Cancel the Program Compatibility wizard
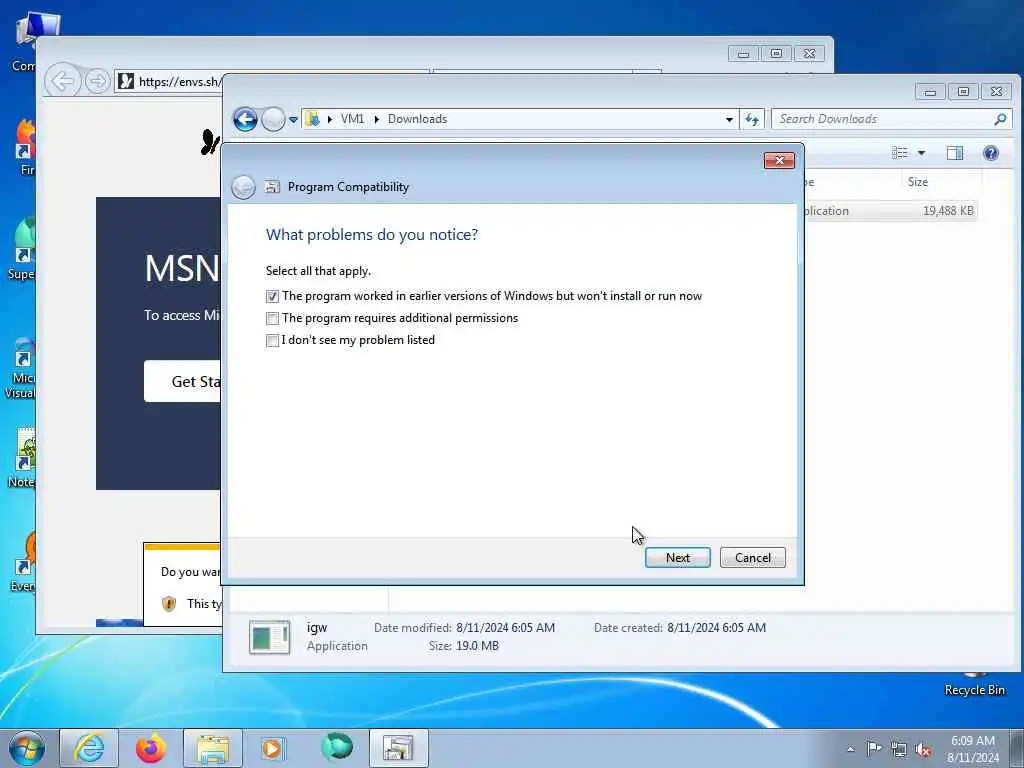1024x768 pixels. [752, 558]
